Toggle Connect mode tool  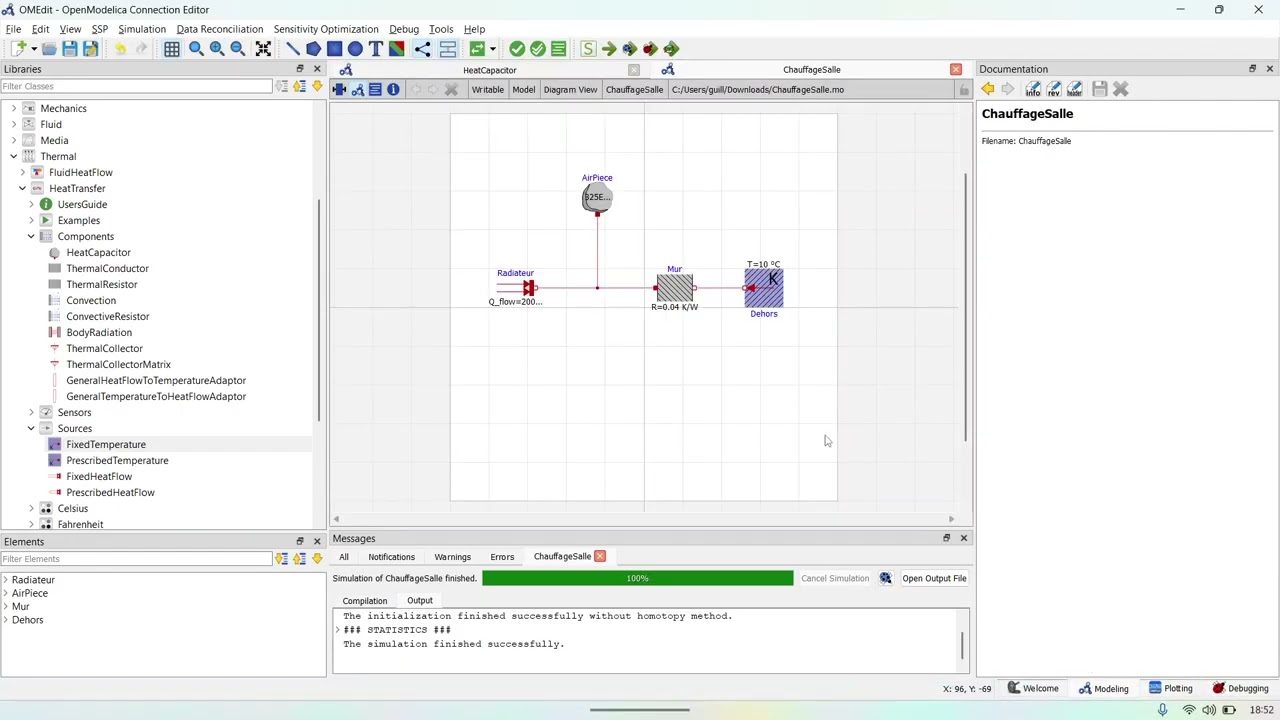(x=422, y=48)
